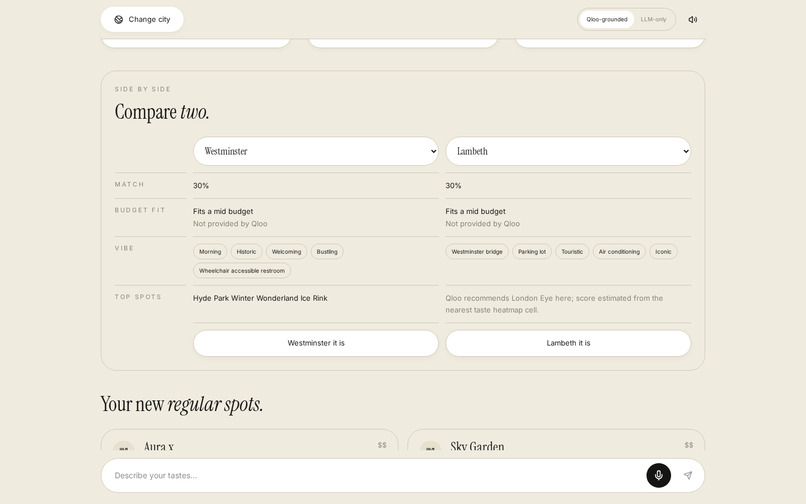806x504 pixels.
Task: Click the Westminster bridge tag
Action: pos(477,251)
